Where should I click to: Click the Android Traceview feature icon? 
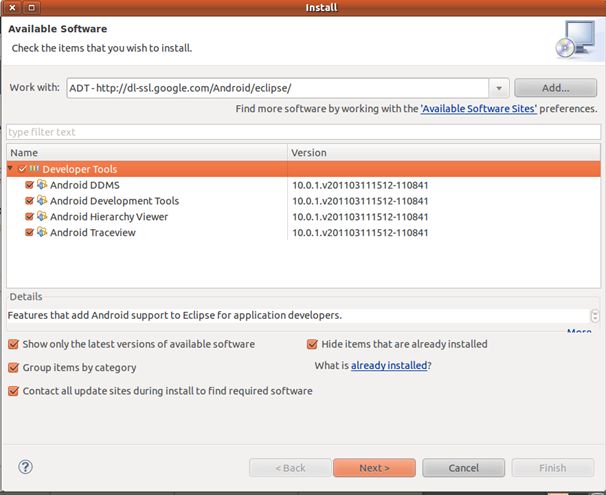coord(42,232)
